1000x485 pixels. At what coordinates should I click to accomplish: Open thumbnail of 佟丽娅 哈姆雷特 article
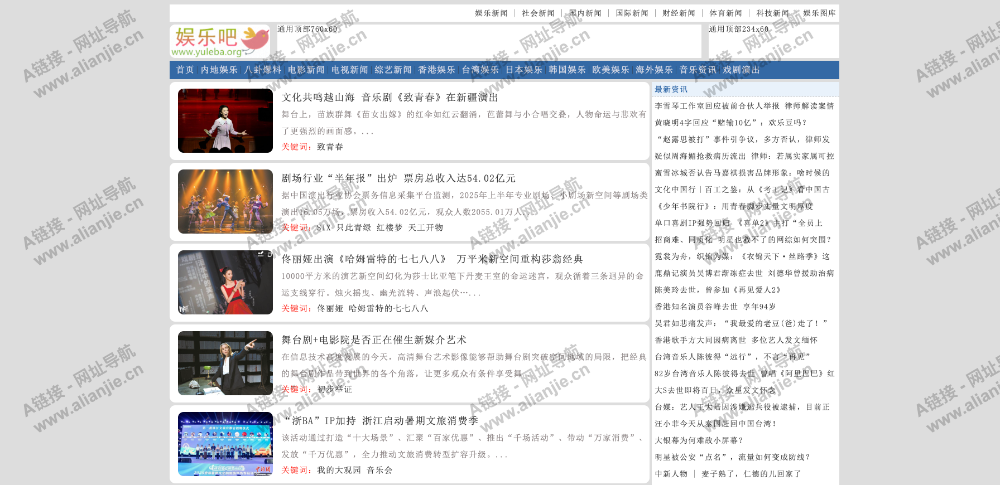tap(225, 282)
